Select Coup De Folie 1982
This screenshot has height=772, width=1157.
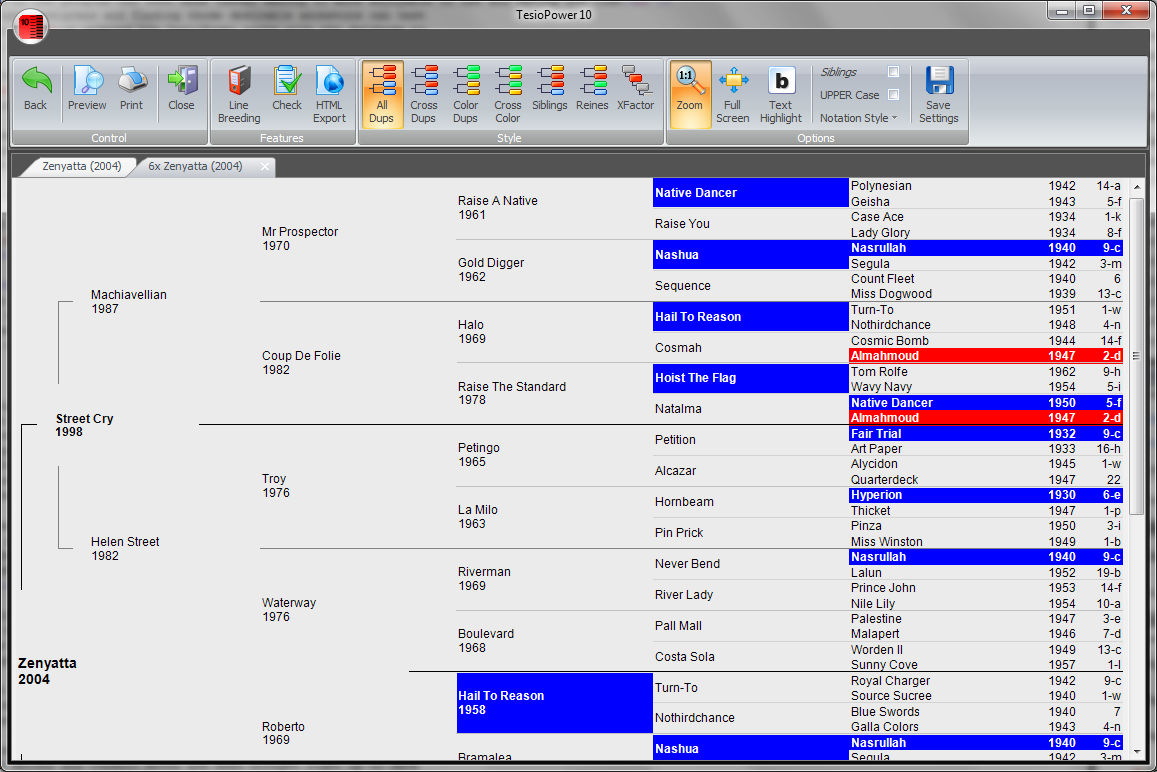pos(301,362)
